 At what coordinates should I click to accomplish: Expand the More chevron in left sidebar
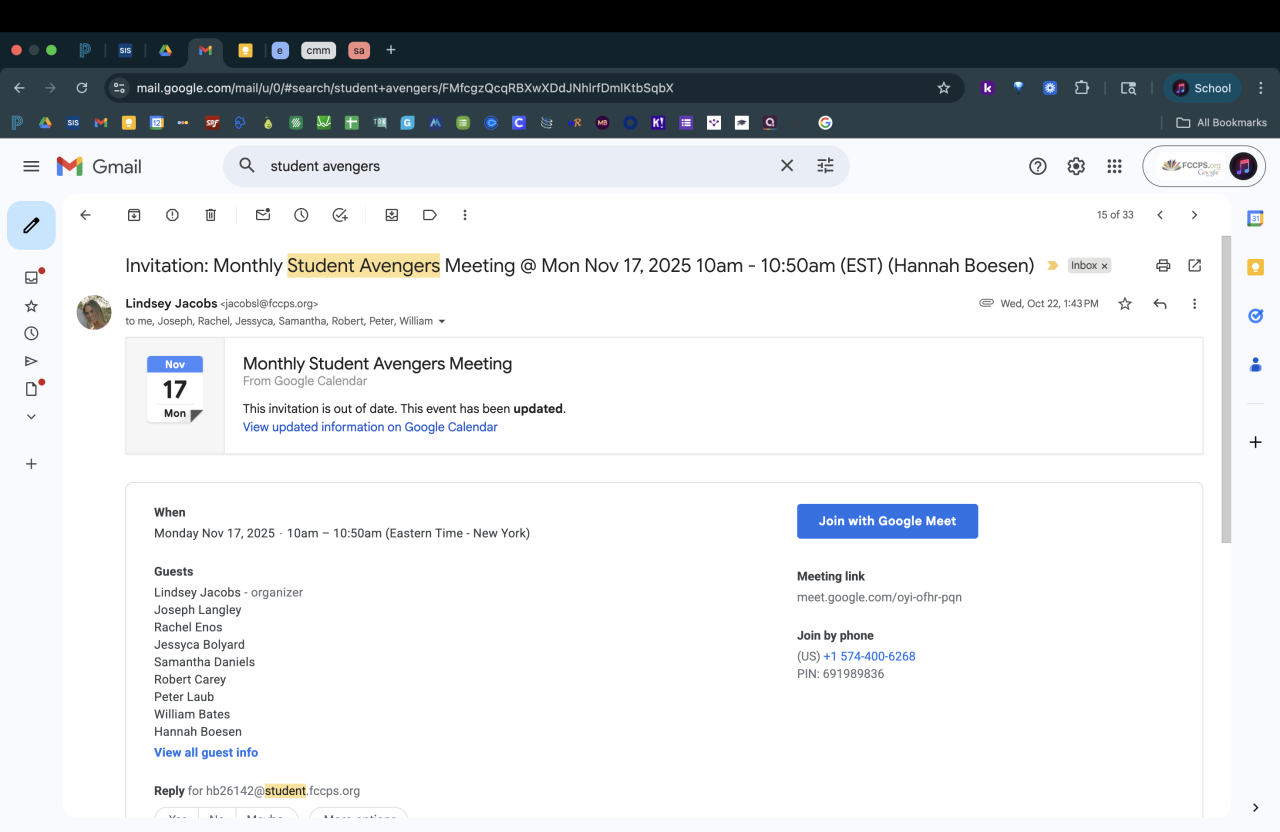click(x=31, y=416)
